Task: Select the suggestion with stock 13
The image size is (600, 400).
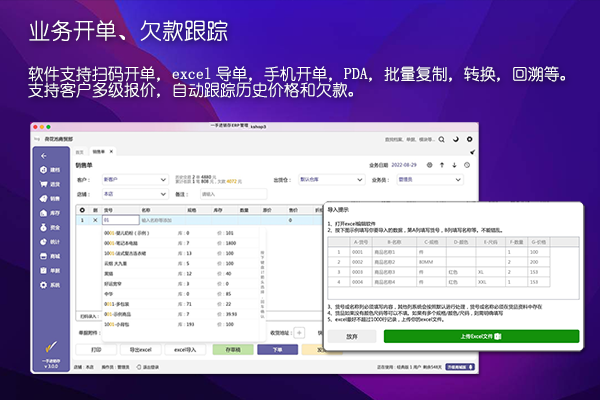Action: pyautogui.click(x=180, y=253)
